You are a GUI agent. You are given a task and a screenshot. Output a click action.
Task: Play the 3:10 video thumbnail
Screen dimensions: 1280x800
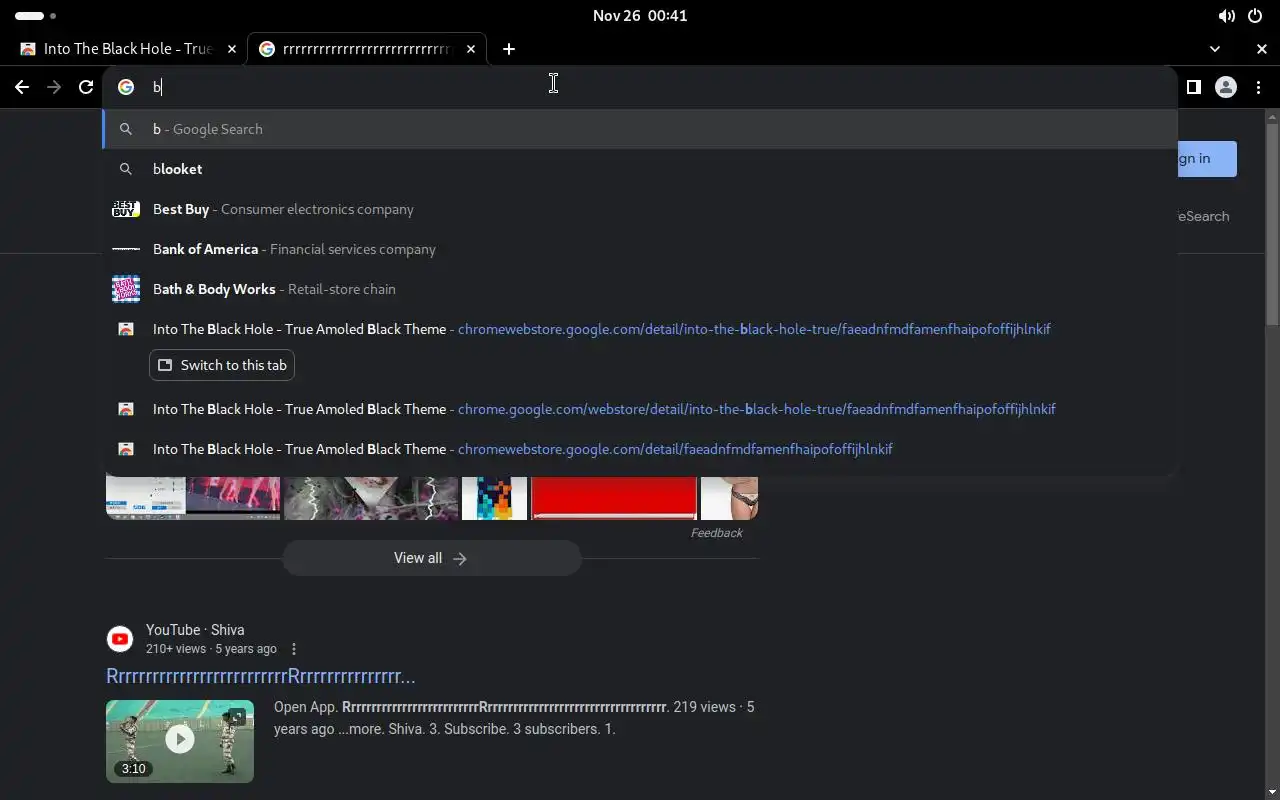(180, 741)
